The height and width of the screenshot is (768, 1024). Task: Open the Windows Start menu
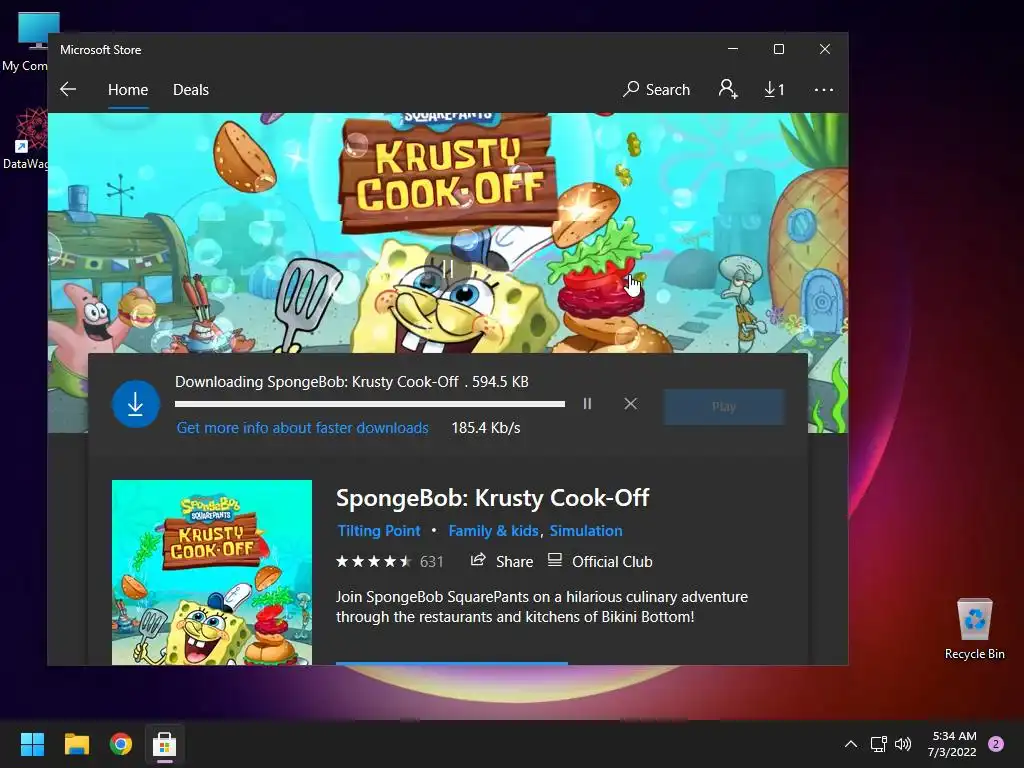pos(32,744)
